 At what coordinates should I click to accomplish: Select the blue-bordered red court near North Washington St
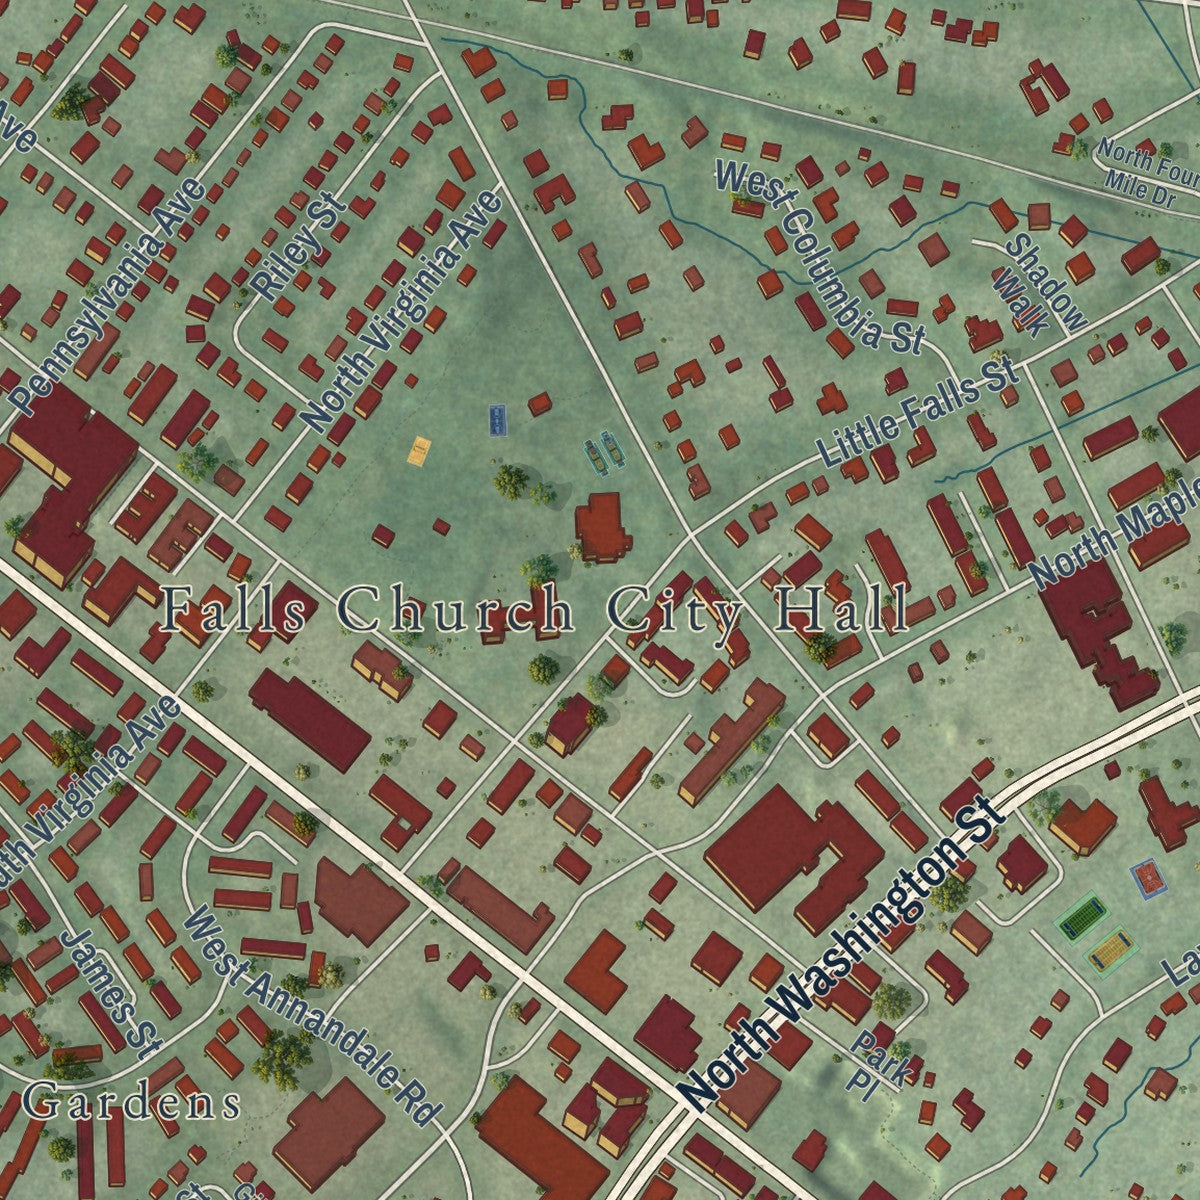1149,880
